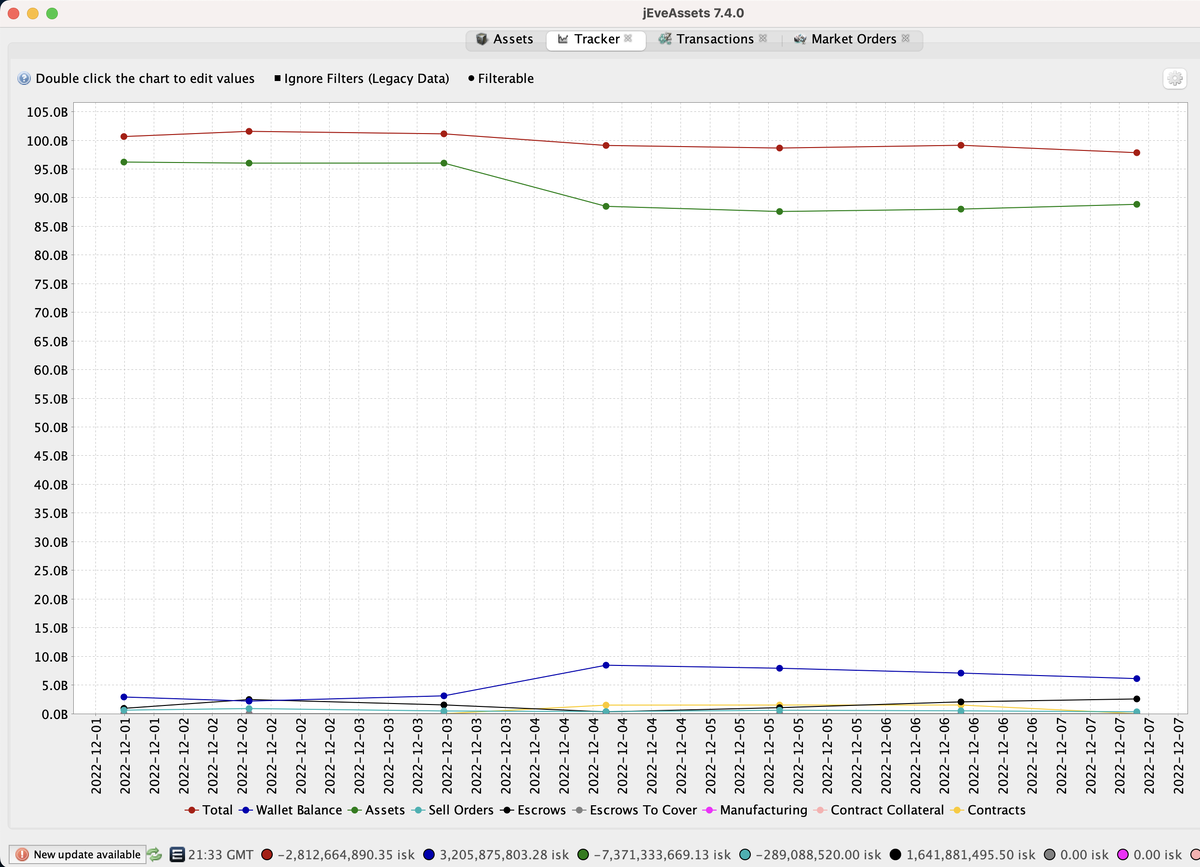Click the gray circle beside first 0.00 isk

(1050, 854)
